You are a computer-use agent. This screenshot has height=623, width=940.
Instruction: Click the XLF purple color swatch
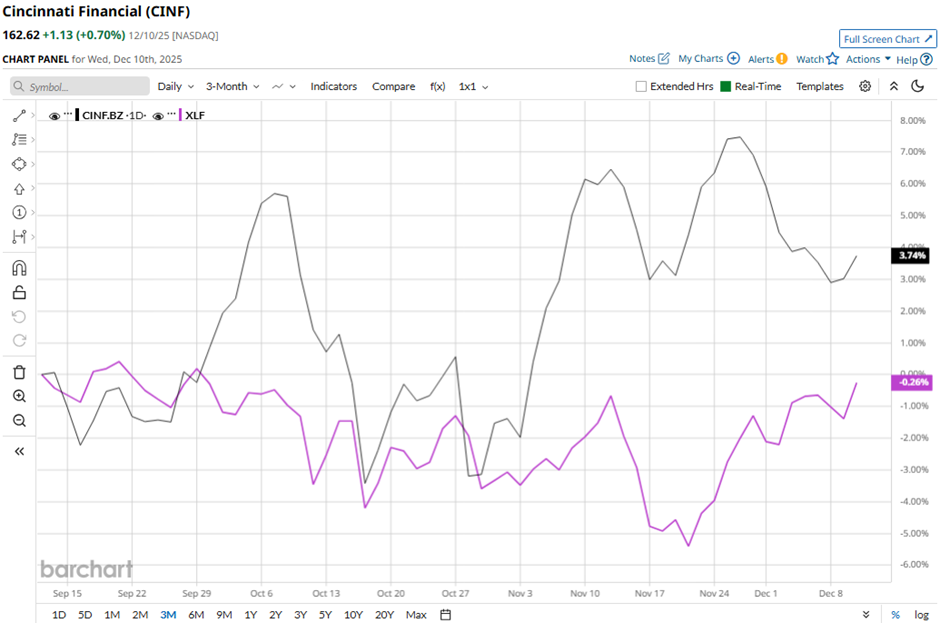click(180, 115)
